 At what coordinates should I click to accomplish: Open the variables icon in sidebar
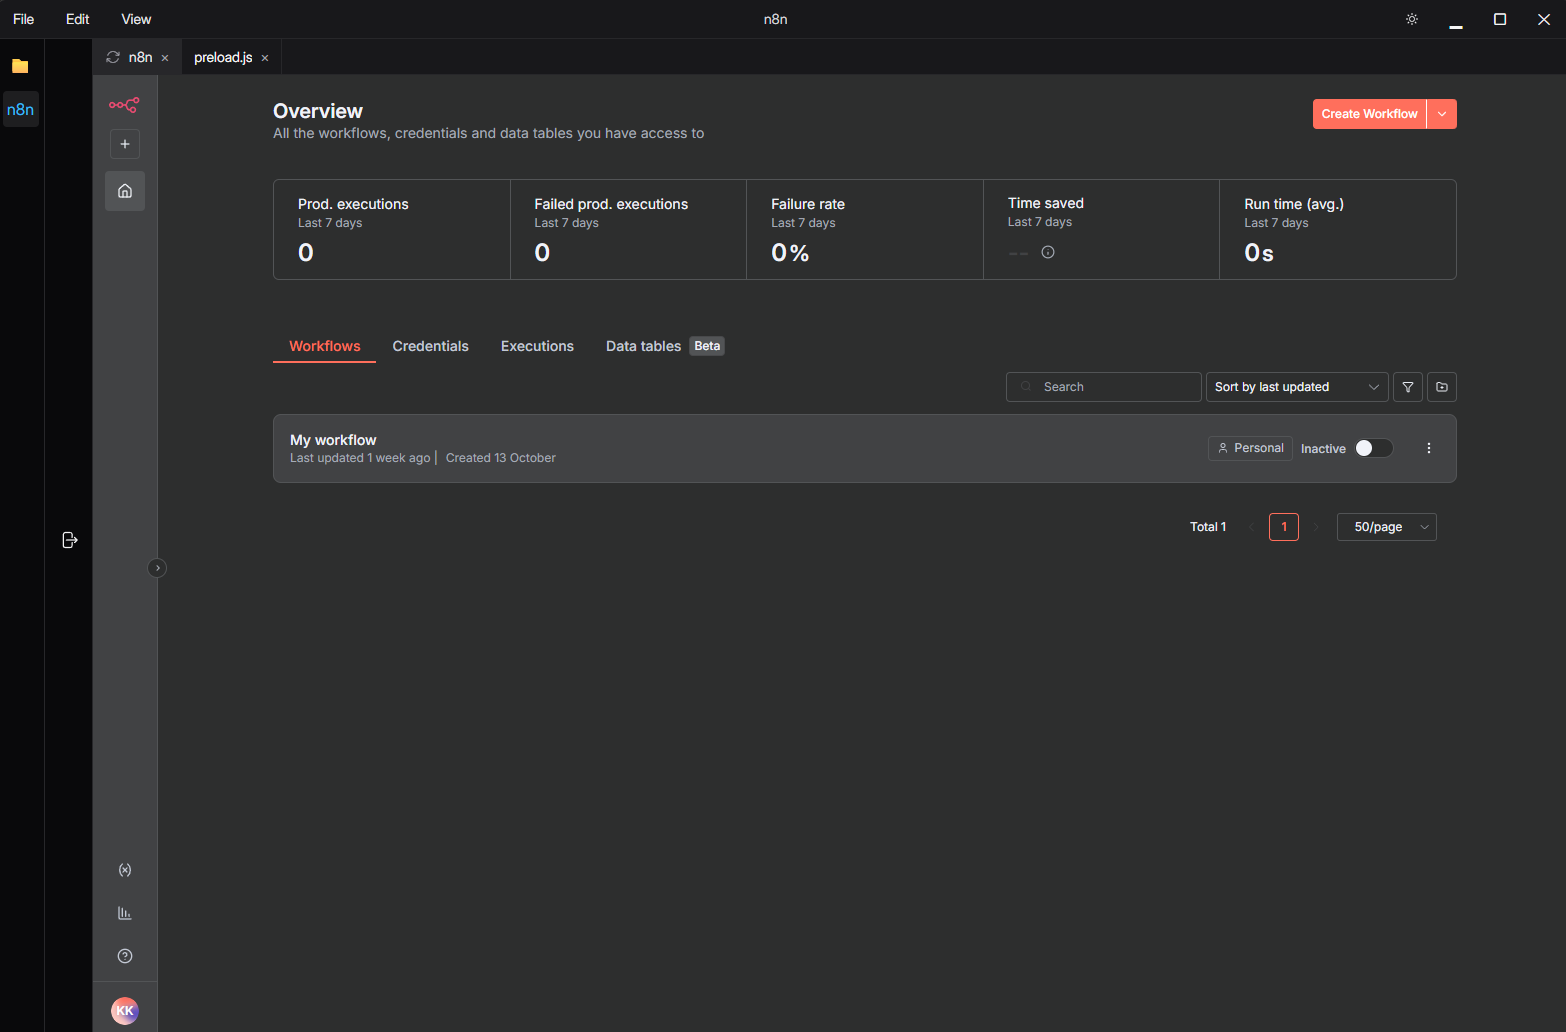pyautogui.click(x=125, y=870)
